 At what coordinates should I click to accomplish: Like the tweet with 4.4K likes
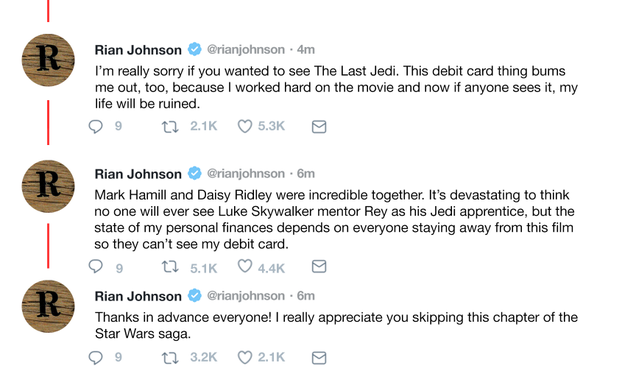pos(245,266)
